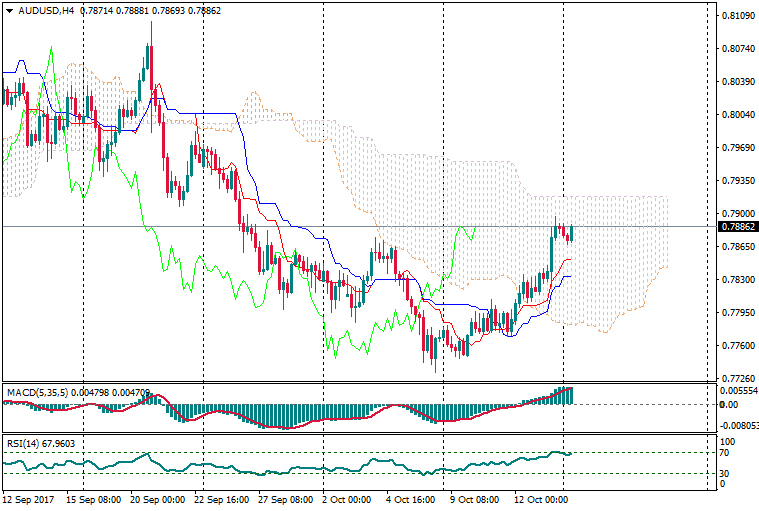Click the 9 Oct 08:00 time label
This screenshot has height=511, width=759.
(x=474, y=499)
